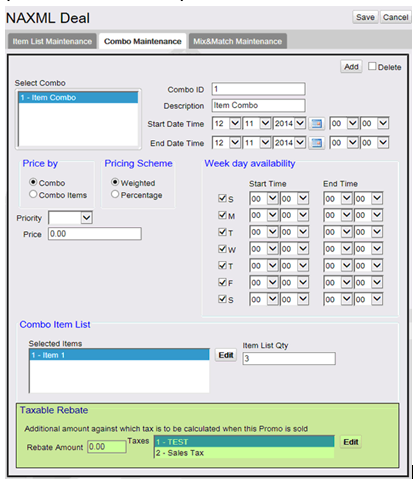Uncheck the Wednesday (W) availability checkbox
Viewport: 413px width, 482px height.
(x=222, y=248)
